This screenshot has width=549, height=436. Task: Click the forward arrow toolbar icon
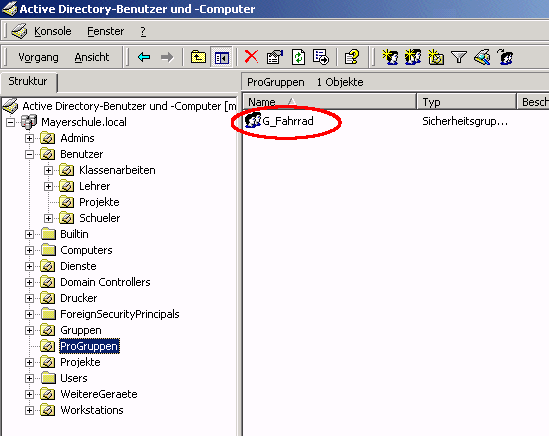167,57
